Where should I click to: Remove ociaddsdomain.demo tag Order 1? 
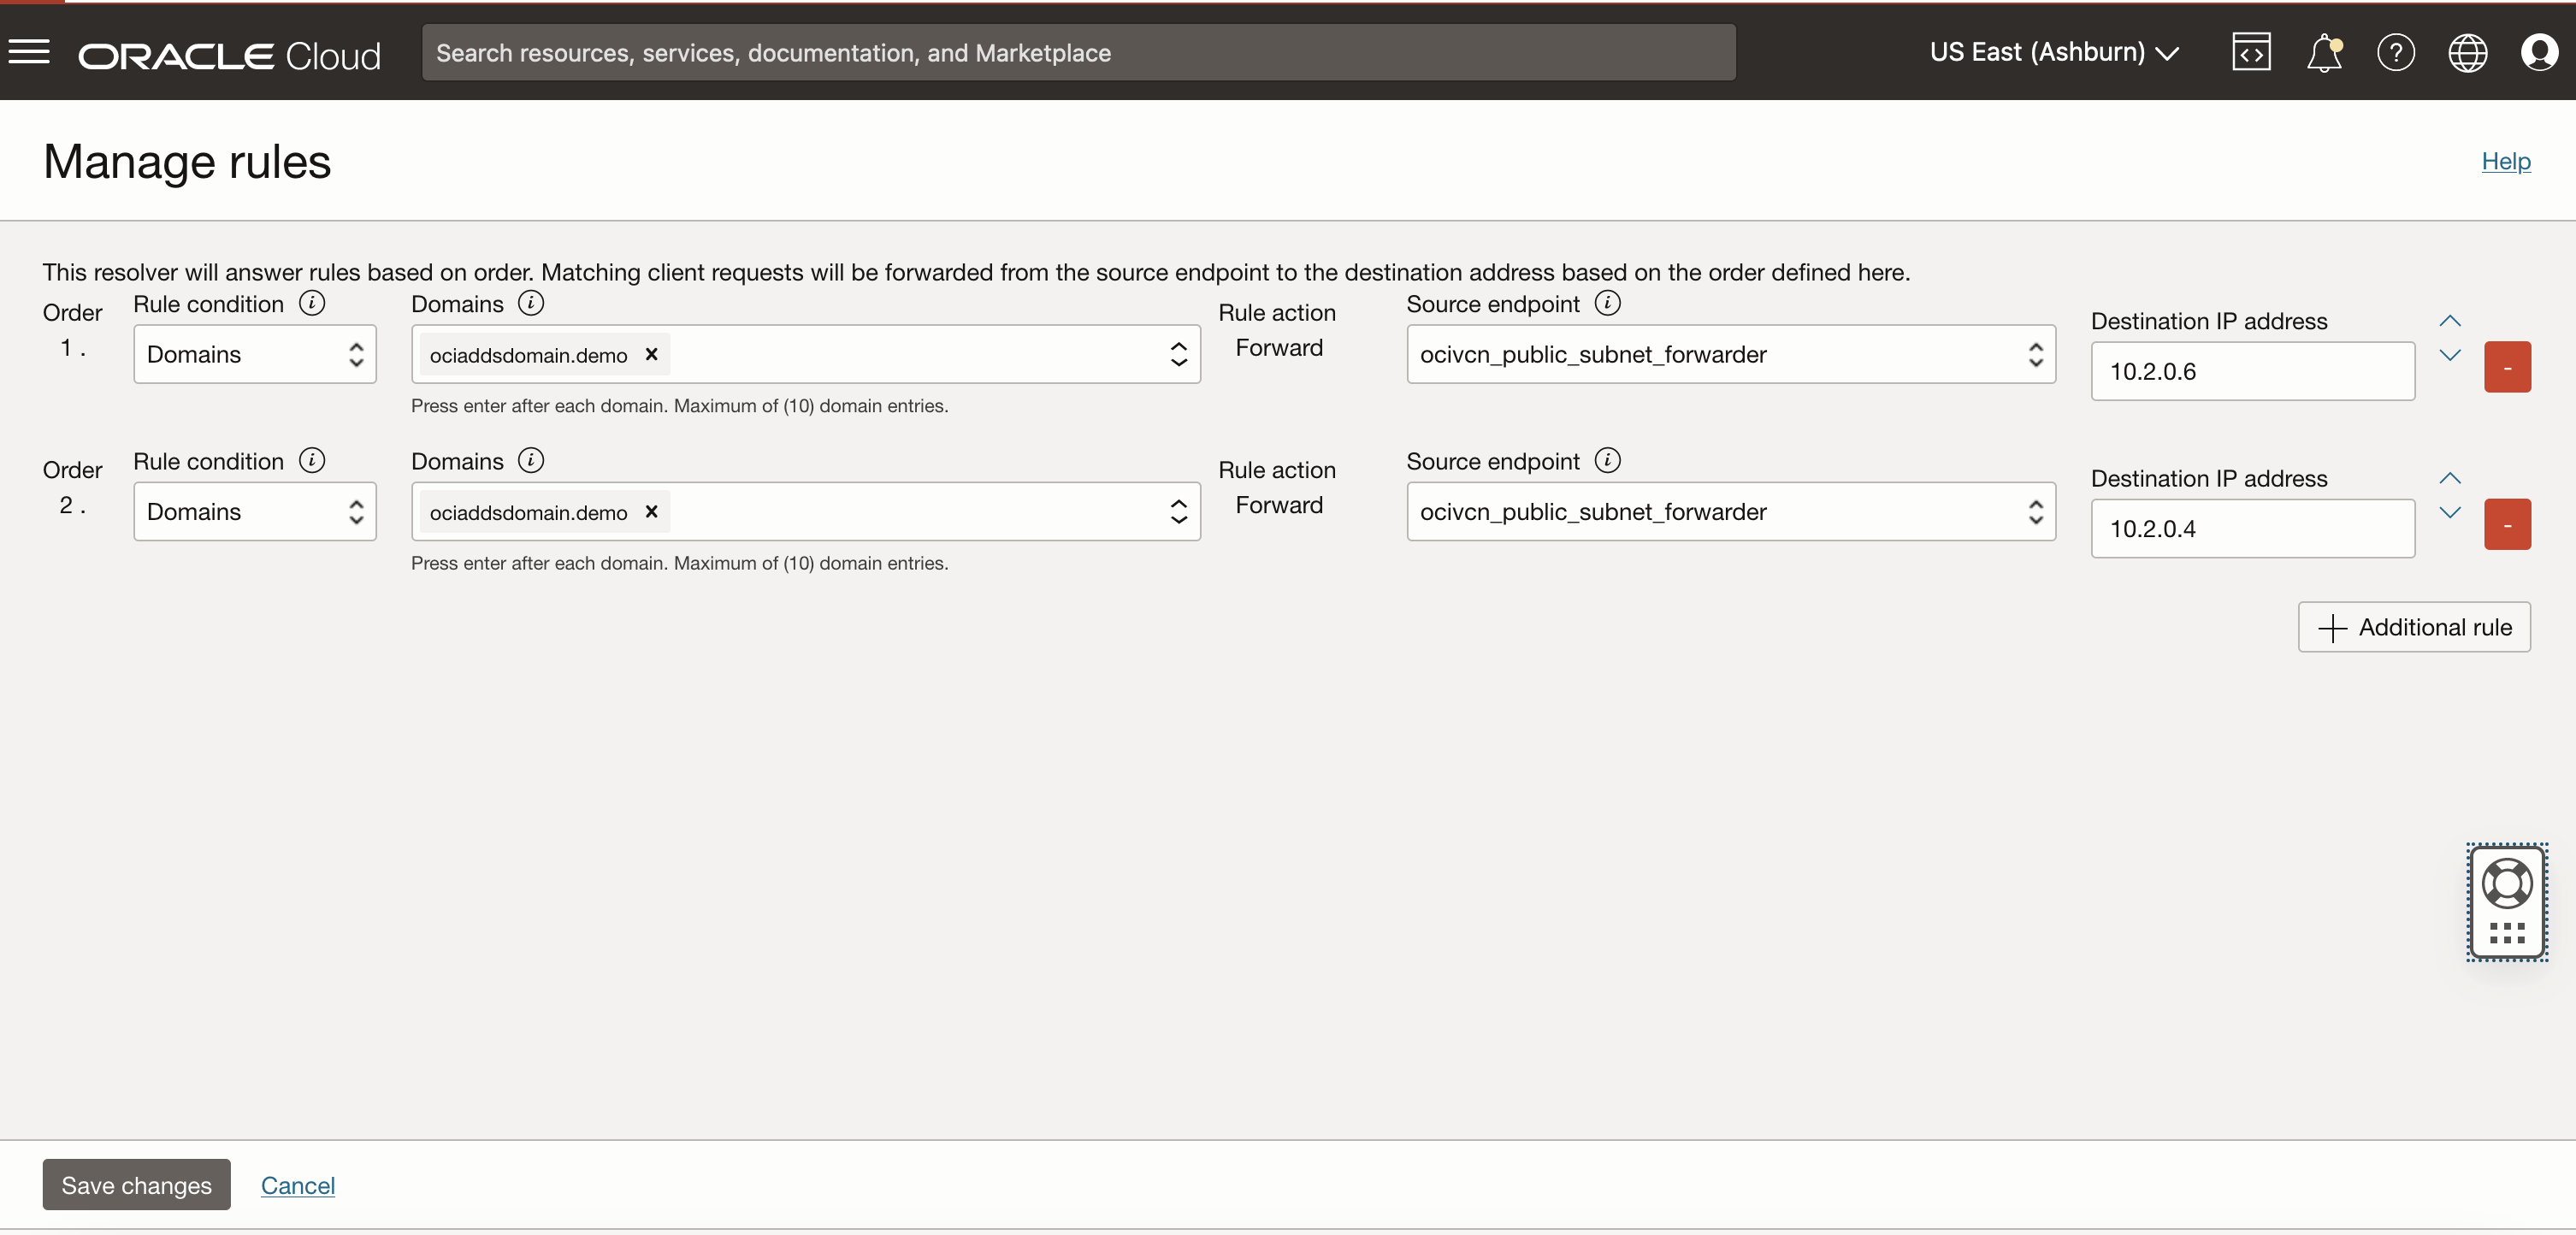click(651, 353)
